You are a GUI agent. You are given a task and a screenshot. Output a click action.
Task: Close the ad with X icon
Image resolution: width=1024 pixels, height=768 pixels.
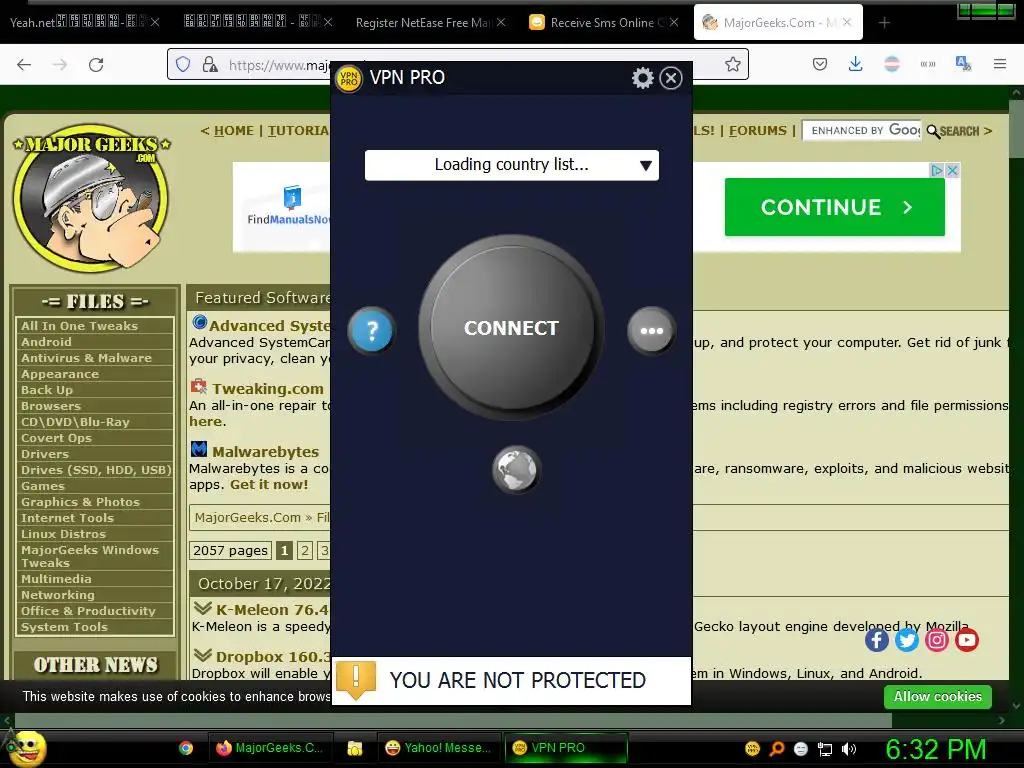click(x=952, y=170)
